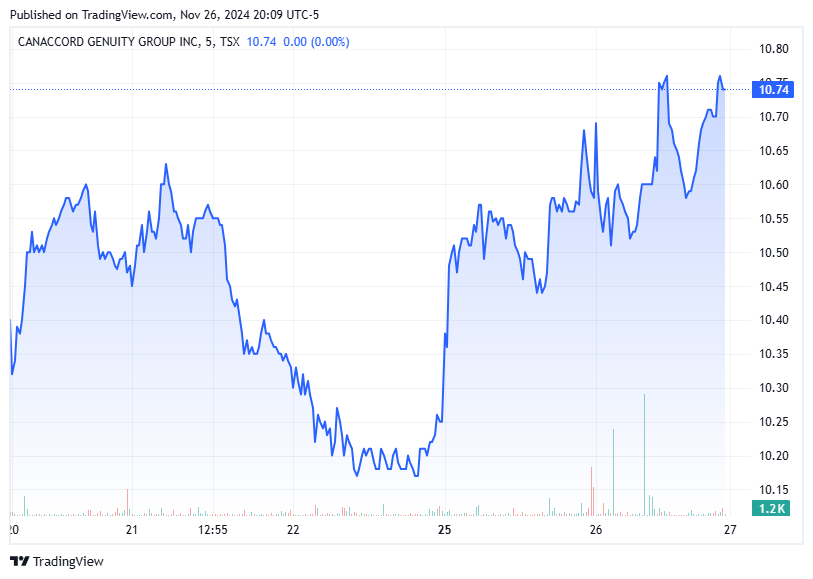Click the 10.80 price axis label
The width and height of the screenshot is (813, 579).
[x=773, y=49]
